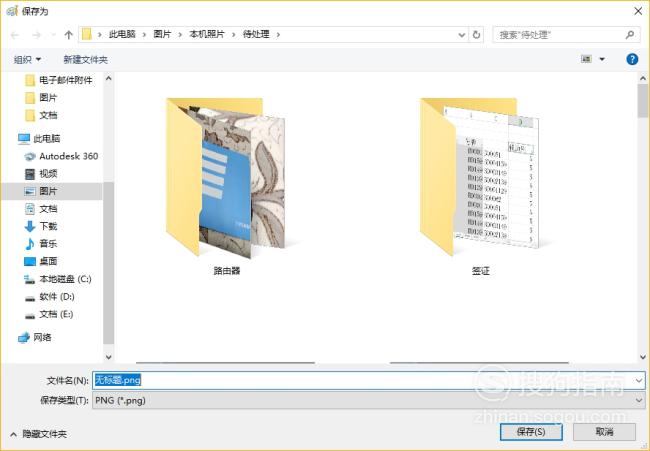The height and width of the screenshot is (451, 650).
Task: Click 保存(S) button
Action: click(x=531, y=432)
